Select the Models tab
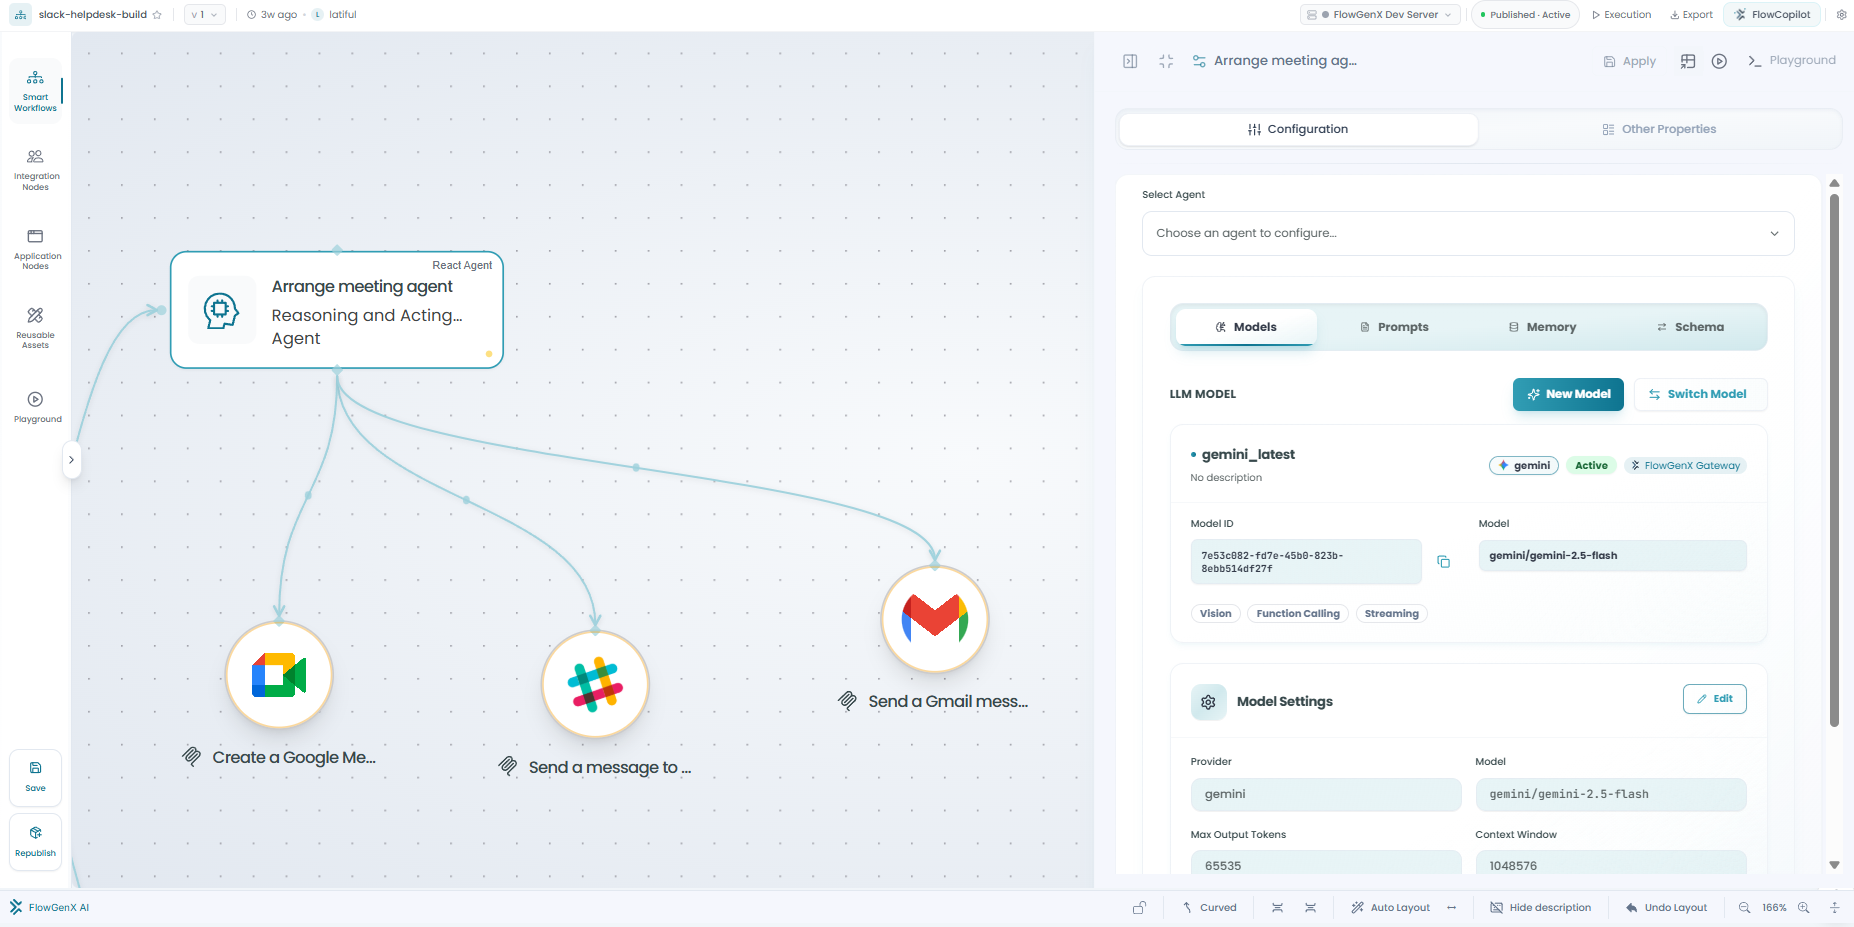Viewport: 1854px width, 927px height. click(1246, 327)
